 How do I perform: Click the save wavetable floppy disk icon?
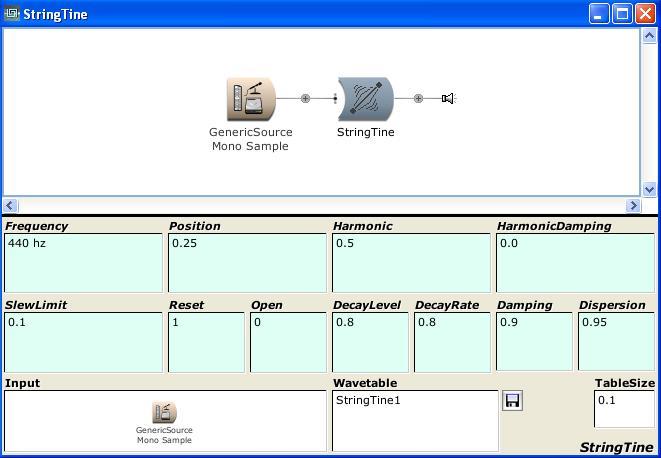point(512,401)
